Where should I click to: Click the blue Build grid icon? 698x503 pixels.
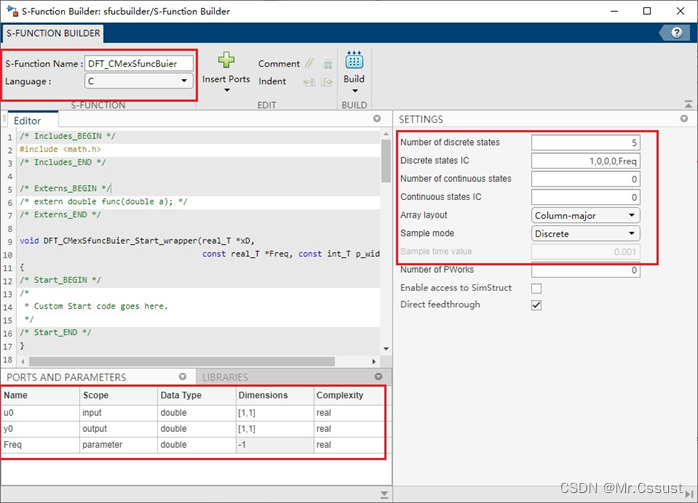pyautogui.click(x=354, y=60)
